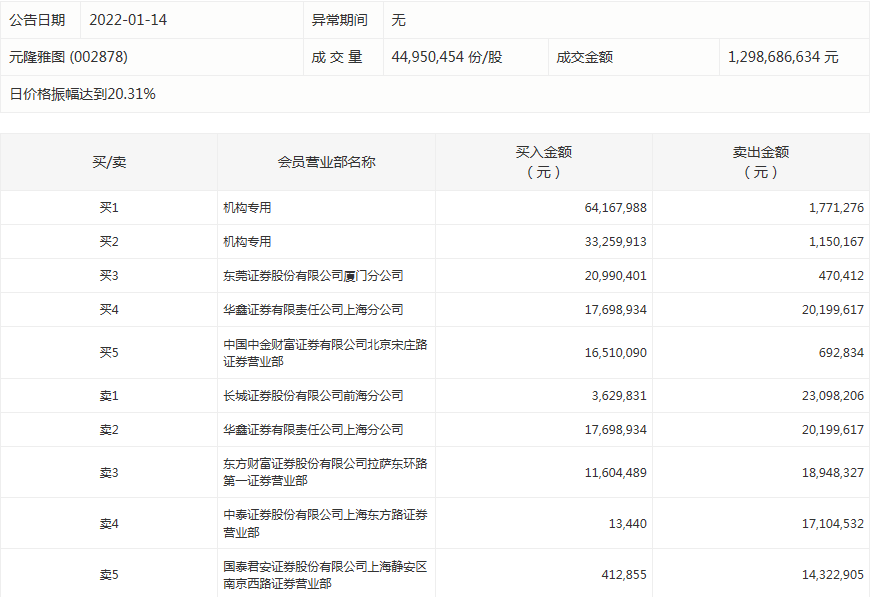Select buy amount 16,510,090
The width and height of the screenshot is (871, 597).
click(x=615, y=353)
